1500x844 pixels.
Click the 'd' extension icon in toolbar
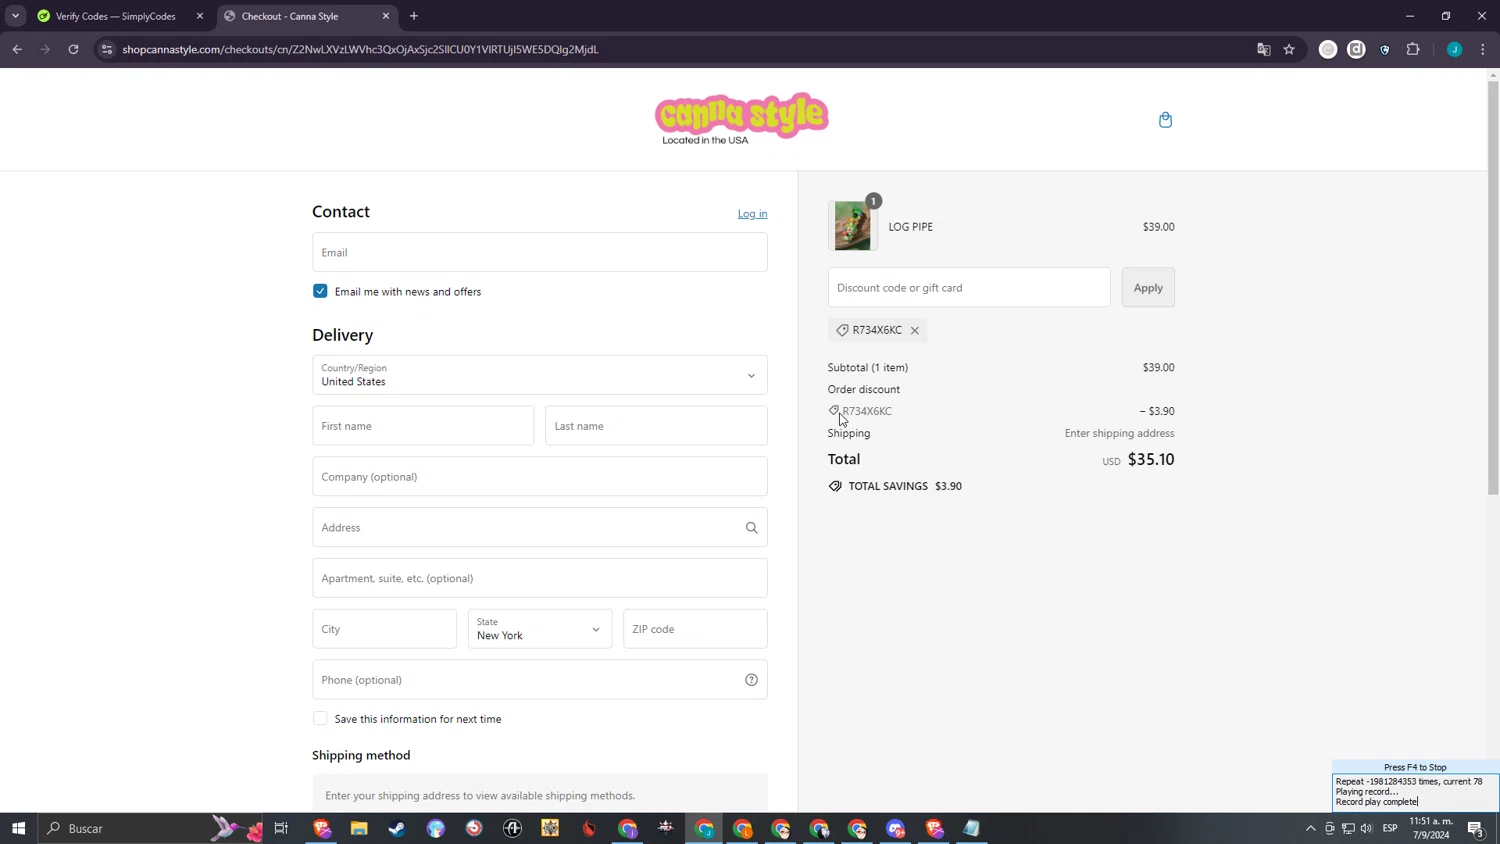tap(1356, 49)
